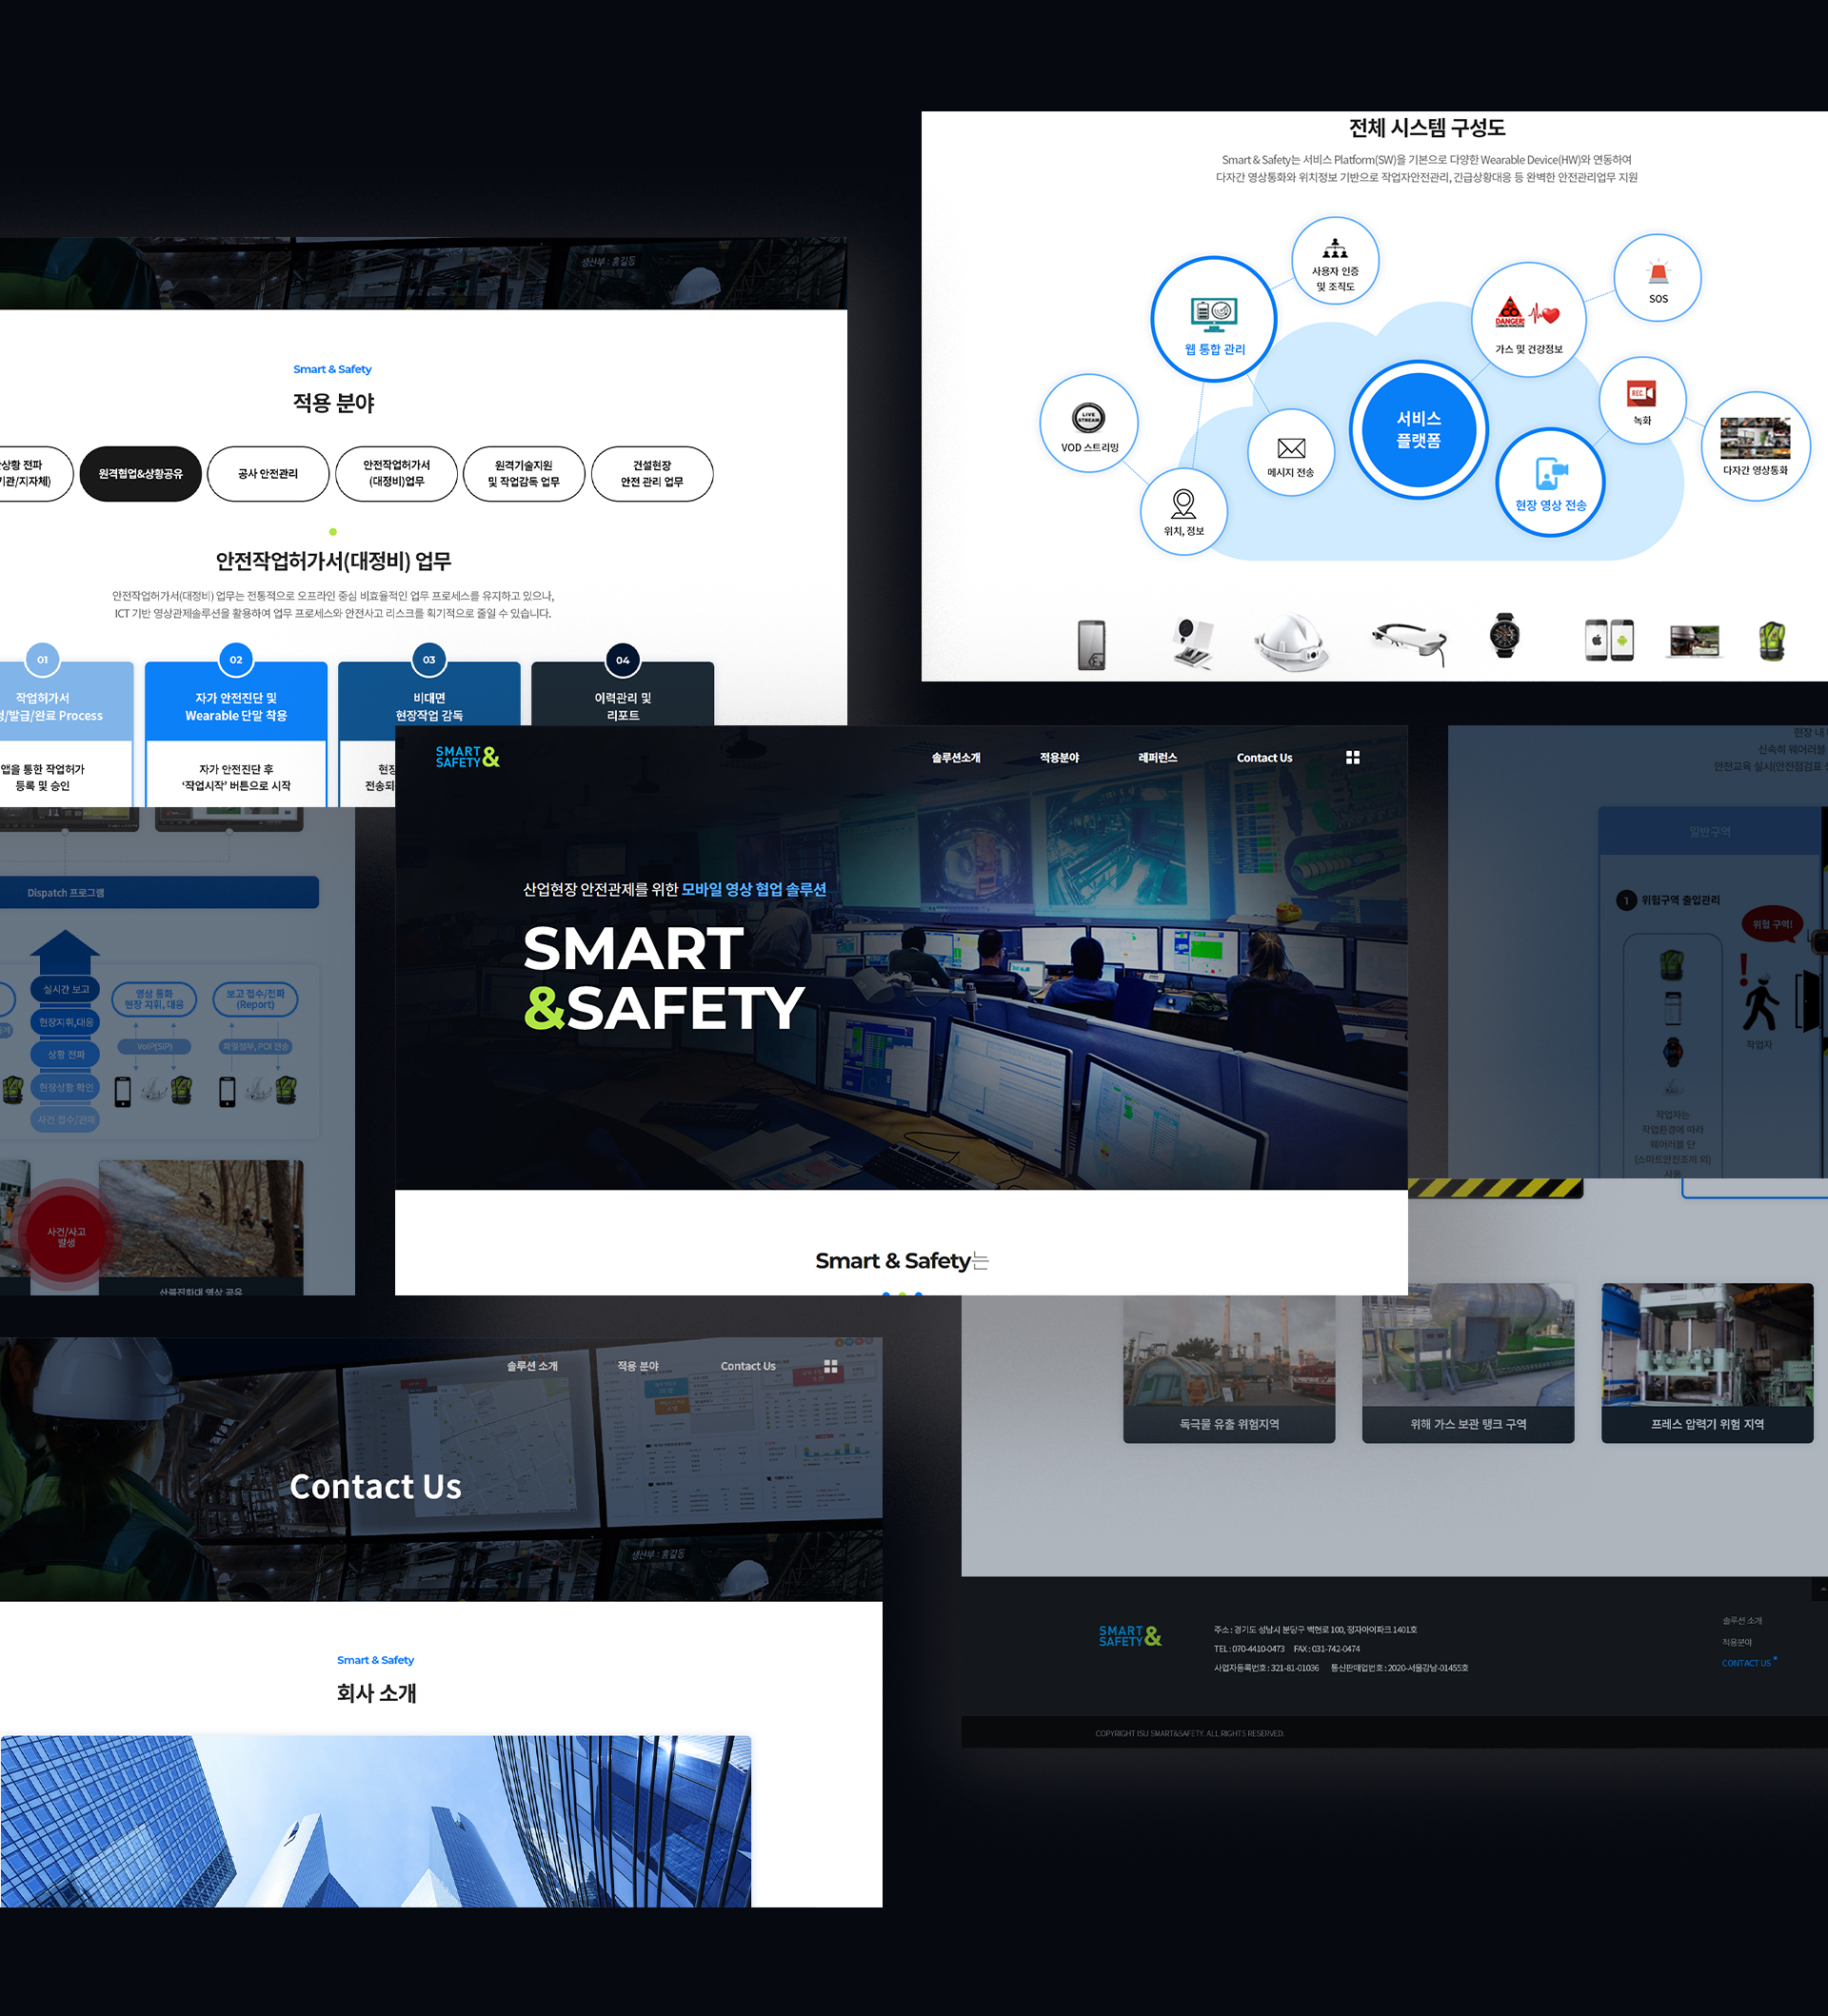Click CONTACT US link in footer
The width and height of the screenshot is (1828, 2016).
pos(1746,1663)
